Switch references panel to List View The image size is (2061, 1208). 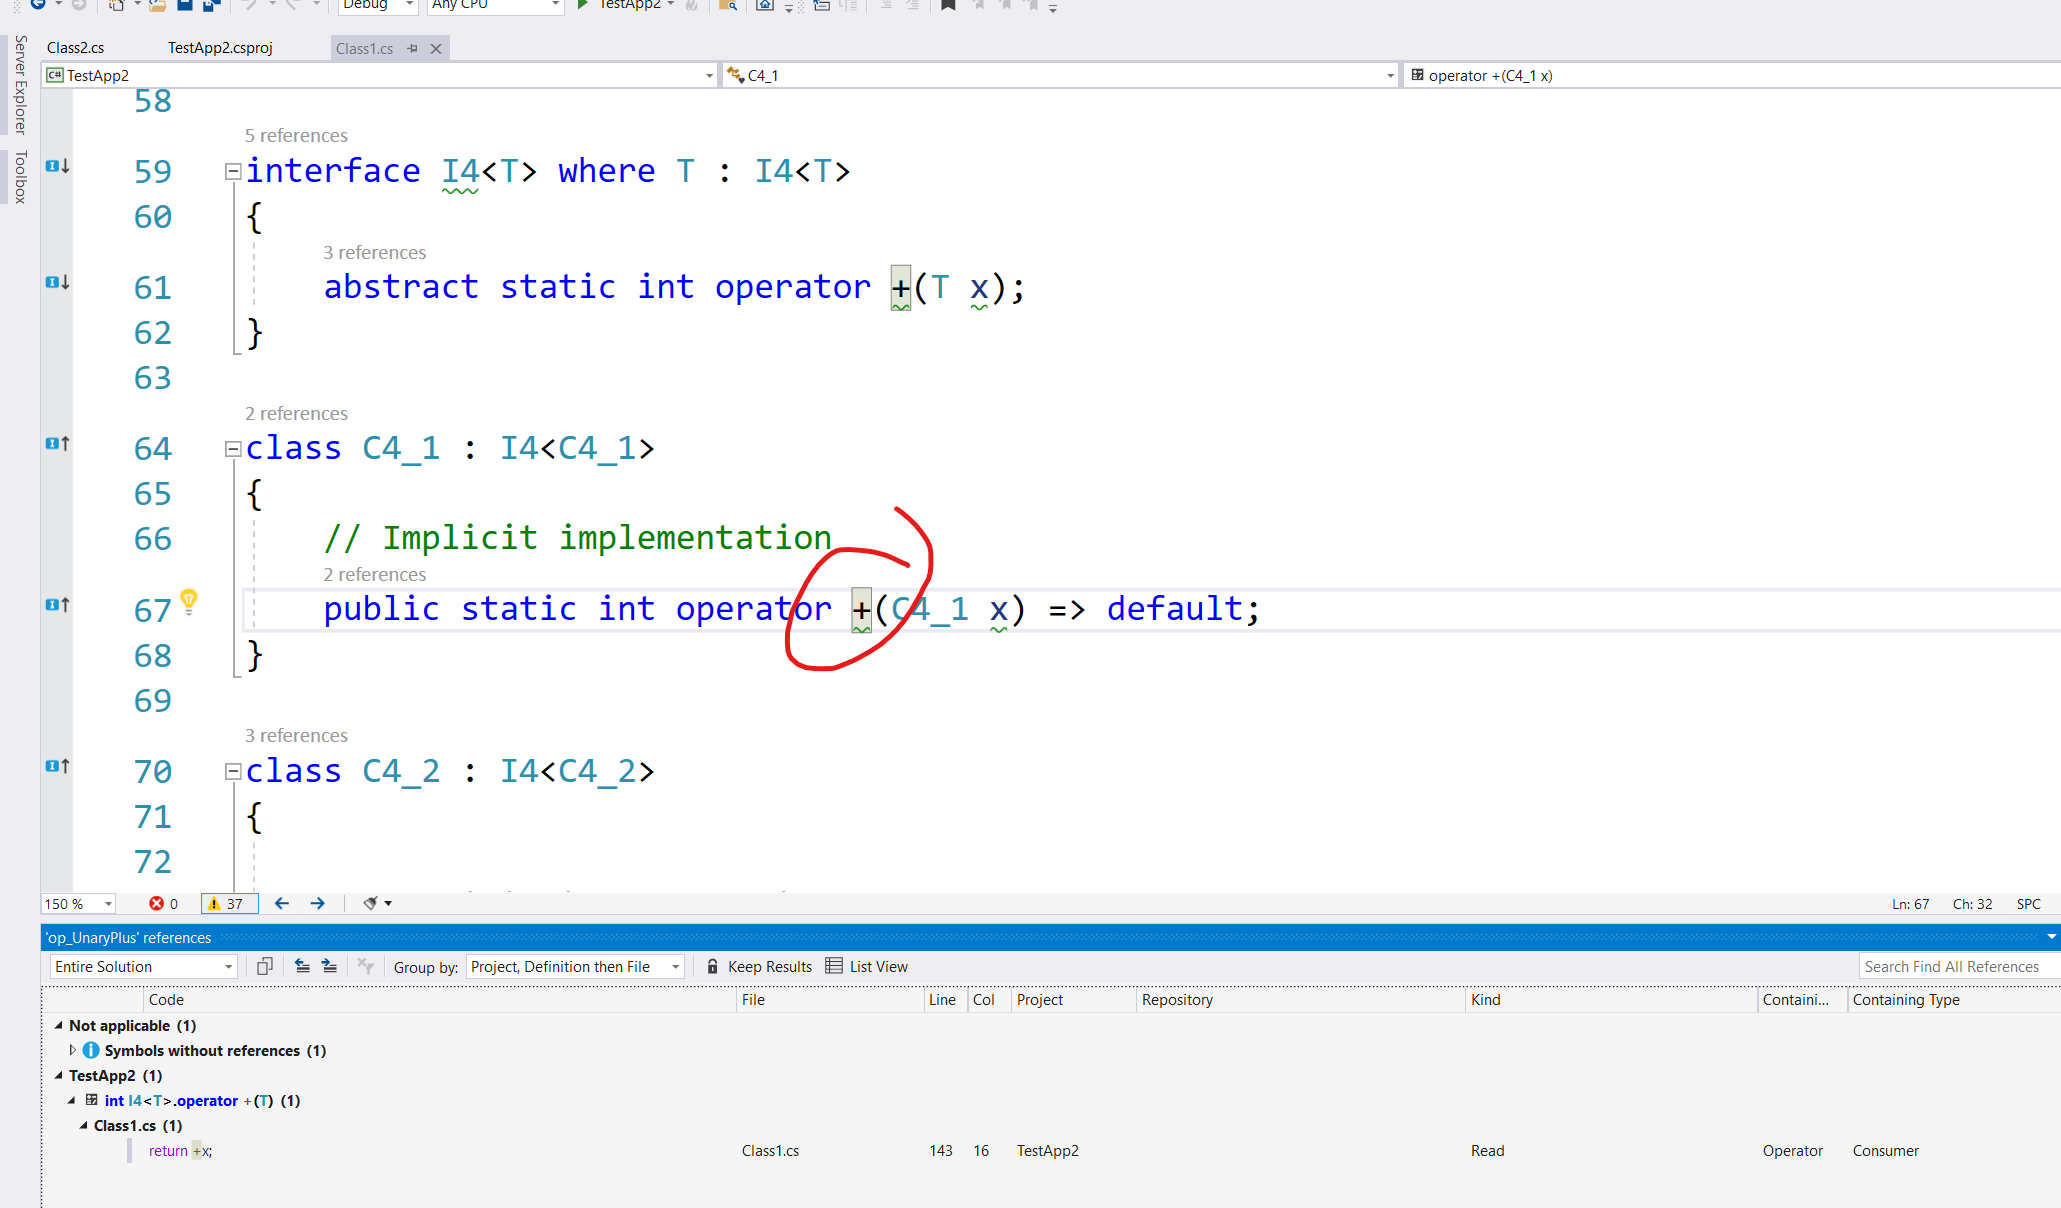coord(867,966)
